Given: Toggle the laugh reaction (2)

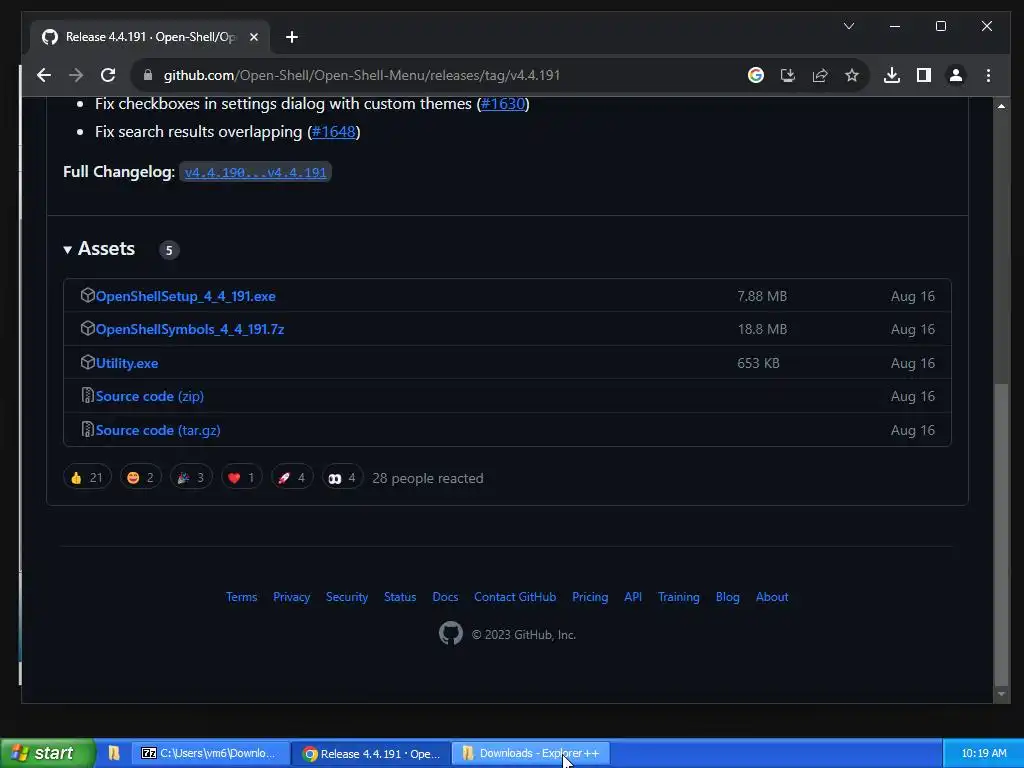Looking at the screenshot, I should [140, 478].
